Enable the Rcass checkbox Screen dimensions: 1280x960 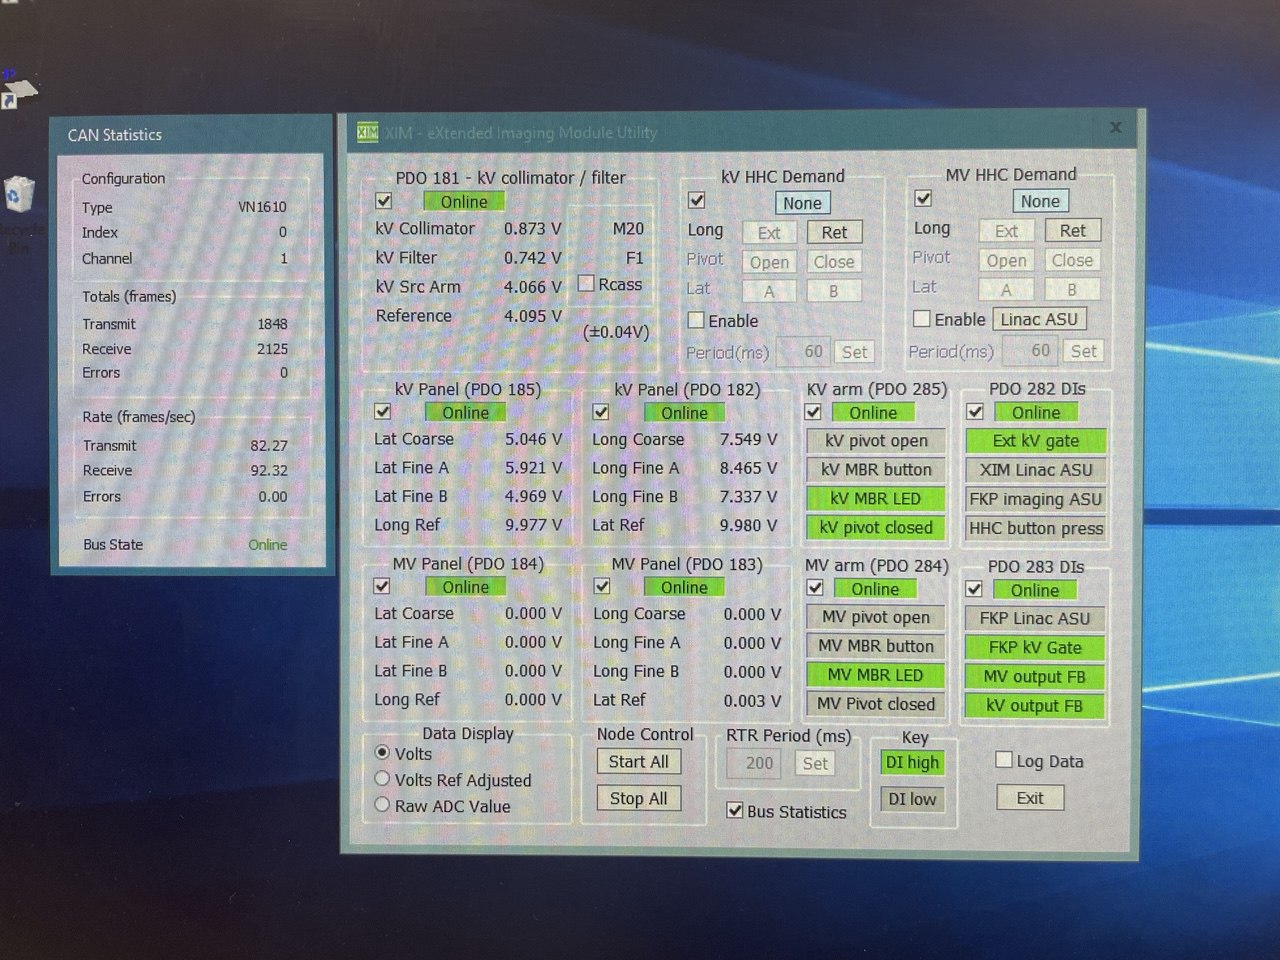[x=586, y=284]
